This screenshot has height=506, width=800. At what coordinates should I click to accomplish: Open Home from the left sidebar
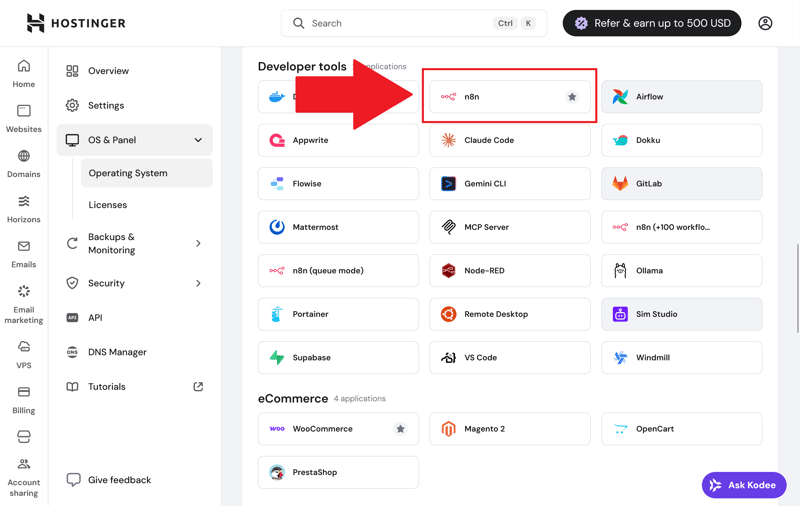pyautogui.click(x=24, y=74)
